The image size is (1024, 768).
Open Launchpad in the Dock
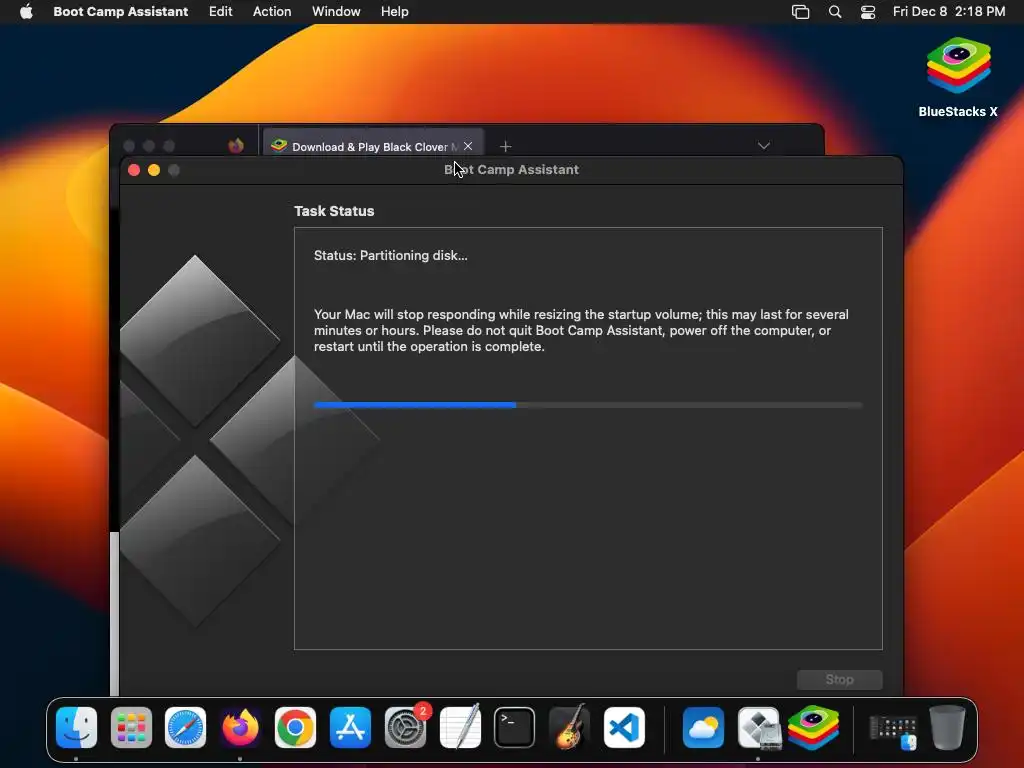coord(131,728)
